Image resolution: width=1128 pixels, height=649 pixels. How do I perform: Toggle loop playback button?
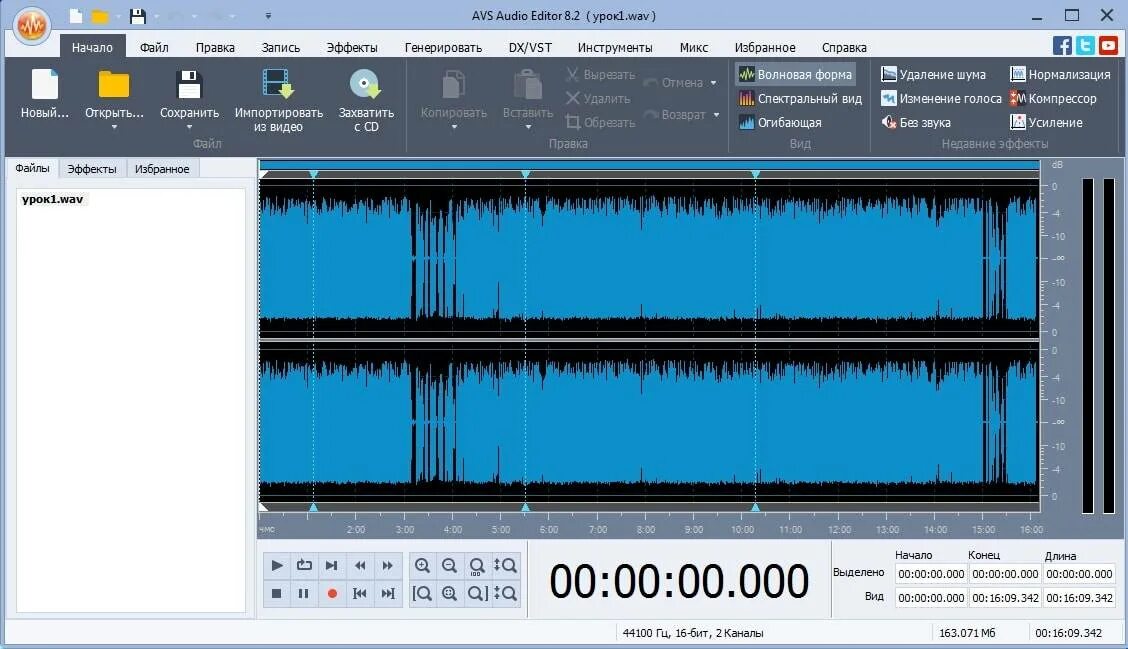(x=304, y=566)
